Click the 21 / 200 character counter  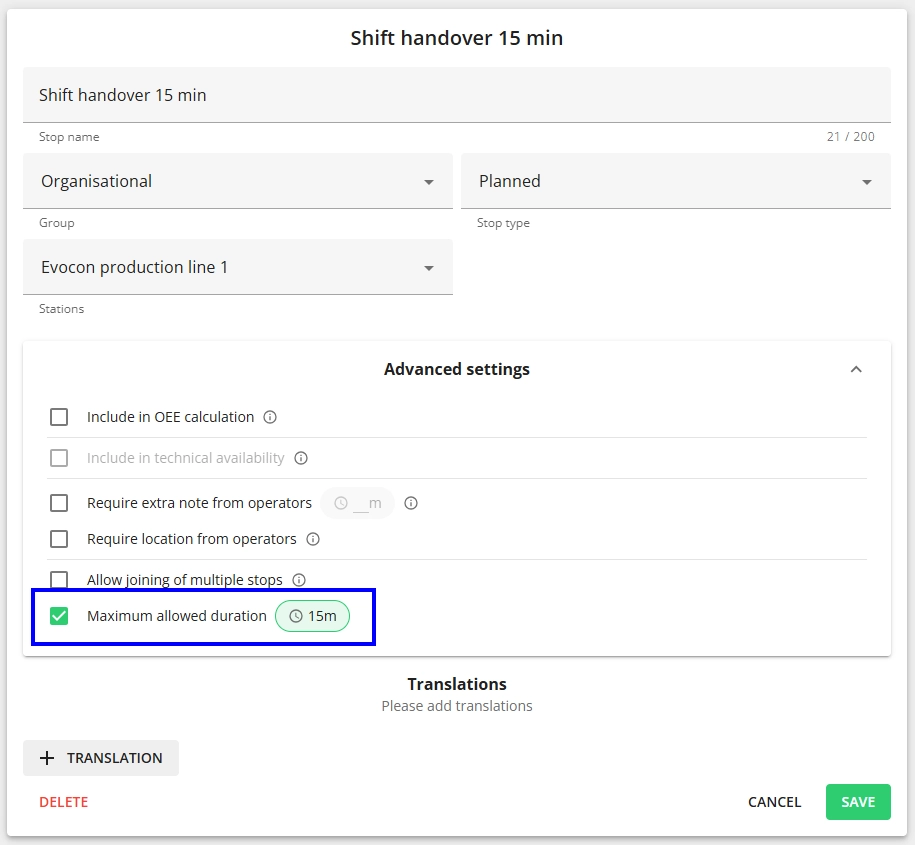[850, 137]
